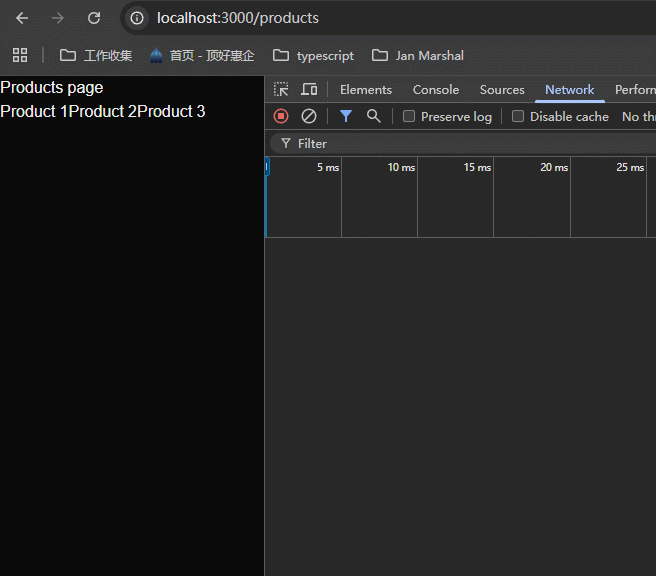This screenshot has height=576, width=656.
Task: Check the Disable cache option
Action: [x=518, y=117]
